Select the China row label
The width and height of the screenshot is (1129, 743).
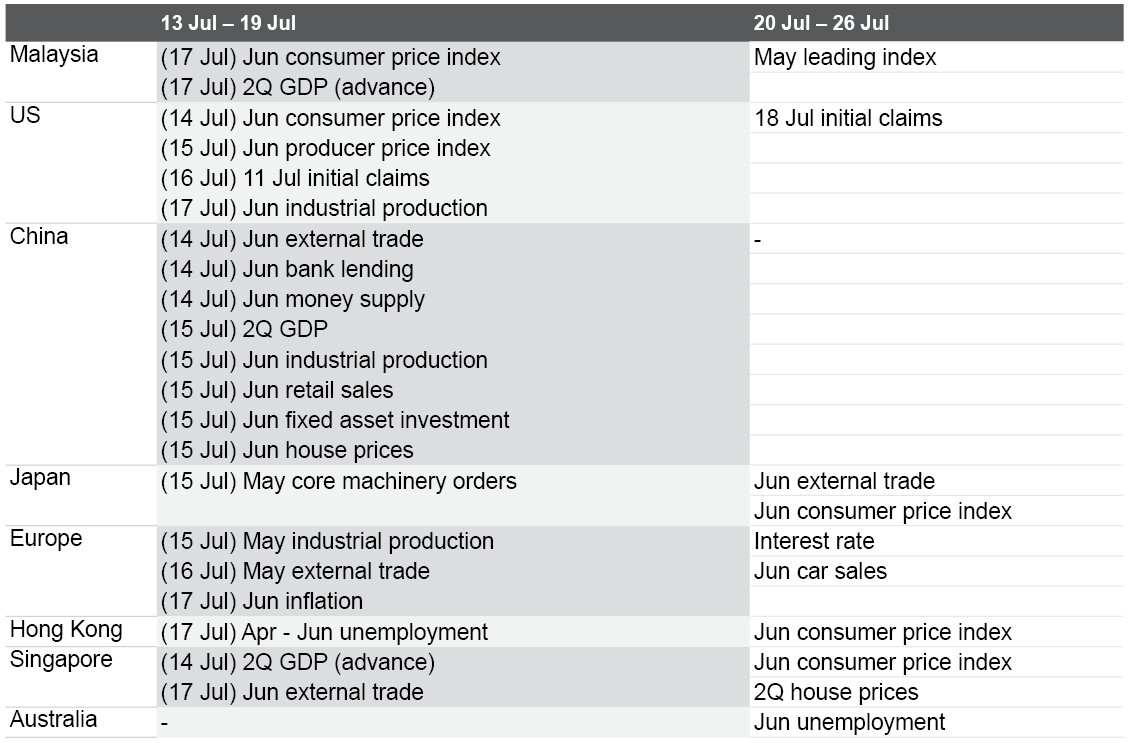pyautogui.click(x=39, y=236)
